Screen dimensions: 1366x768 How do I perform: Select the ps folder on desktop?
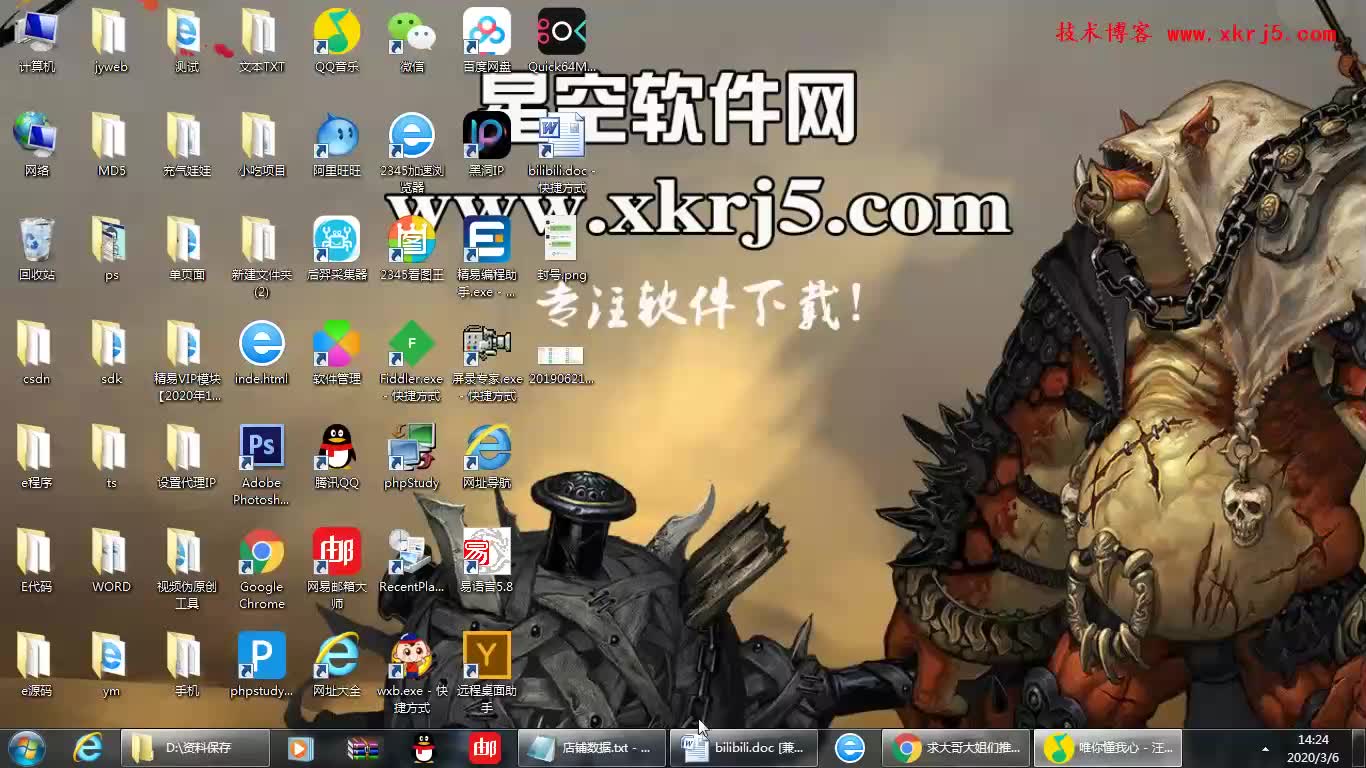click(x=111, y=248)
